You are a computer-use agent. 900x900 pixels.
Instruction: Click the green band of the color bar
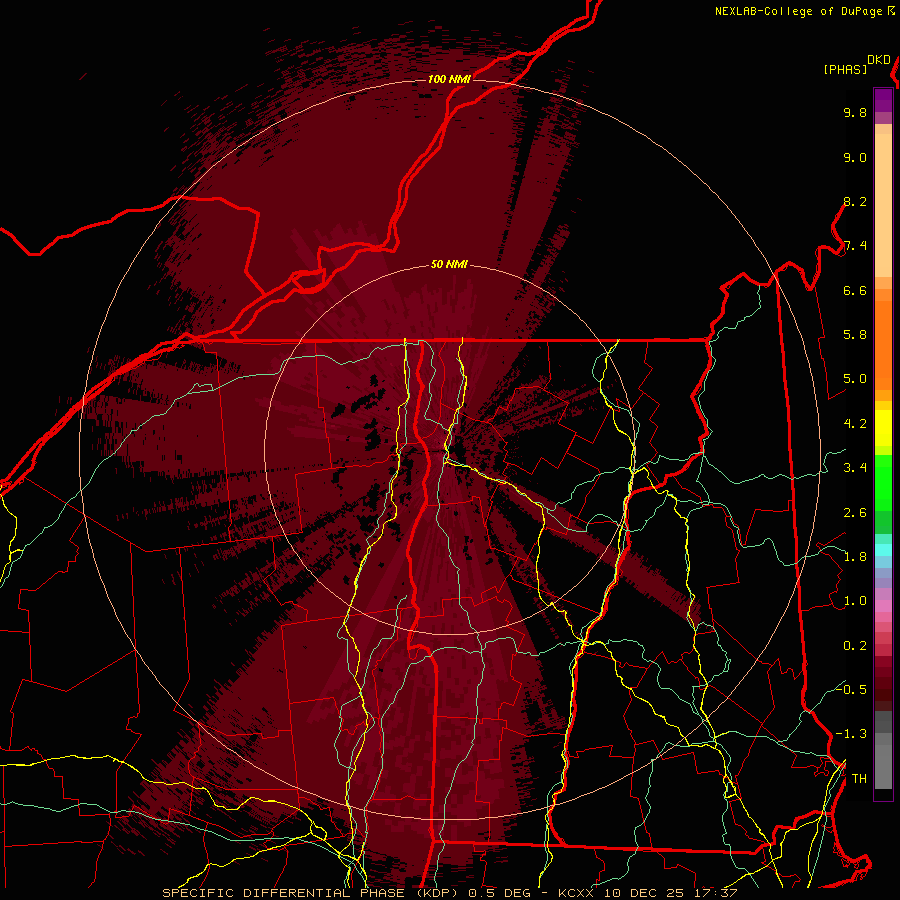[883, 482]
